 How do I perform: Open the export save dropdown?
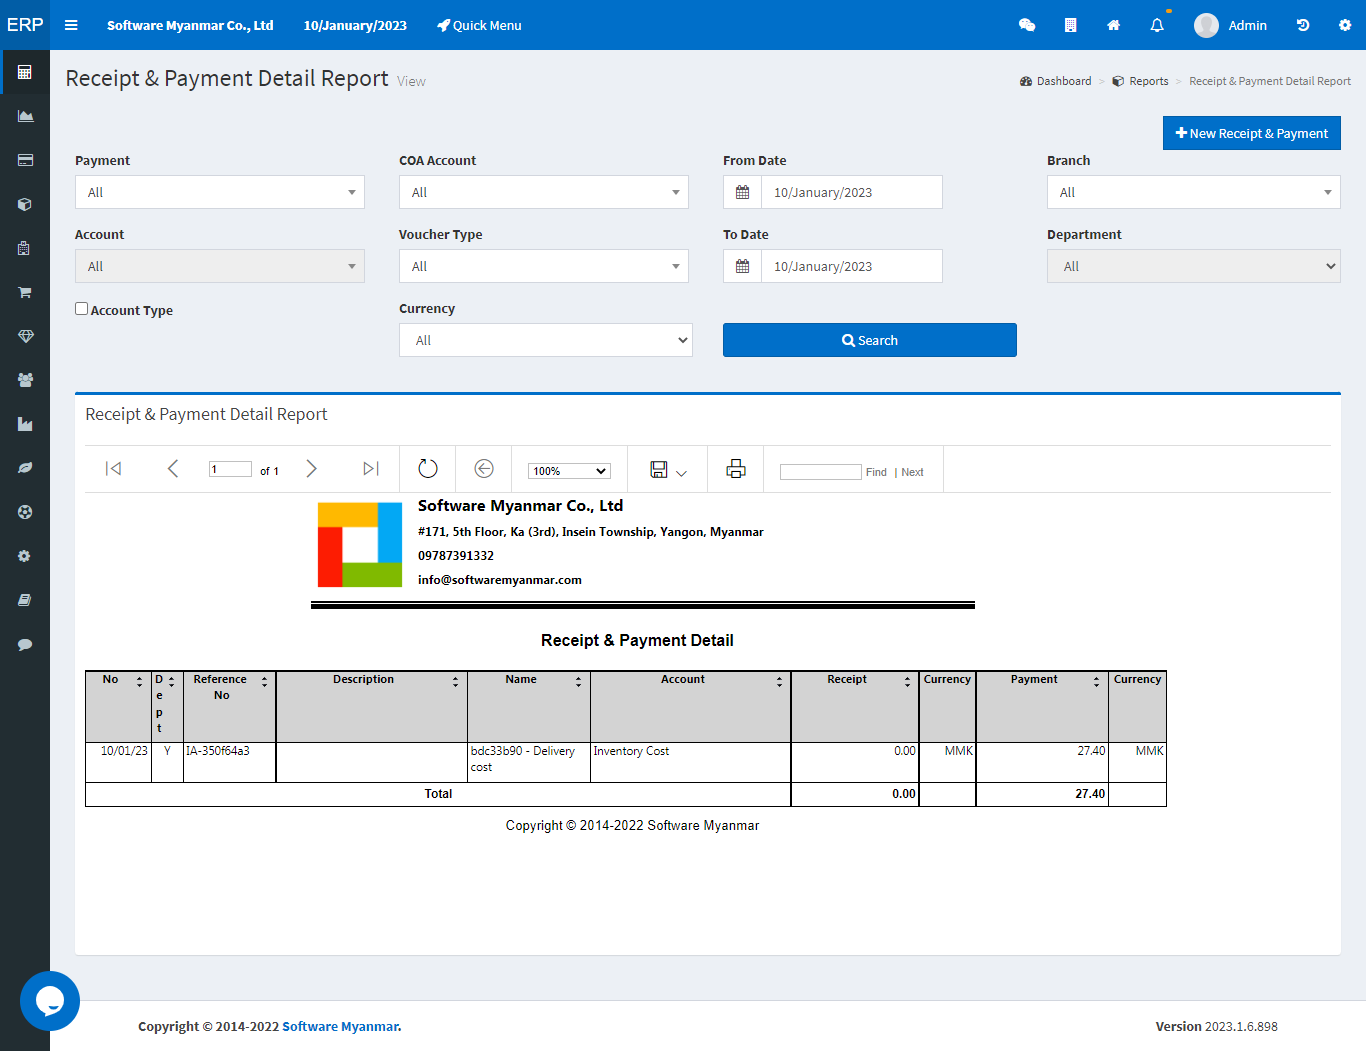(x=668, y=469)
